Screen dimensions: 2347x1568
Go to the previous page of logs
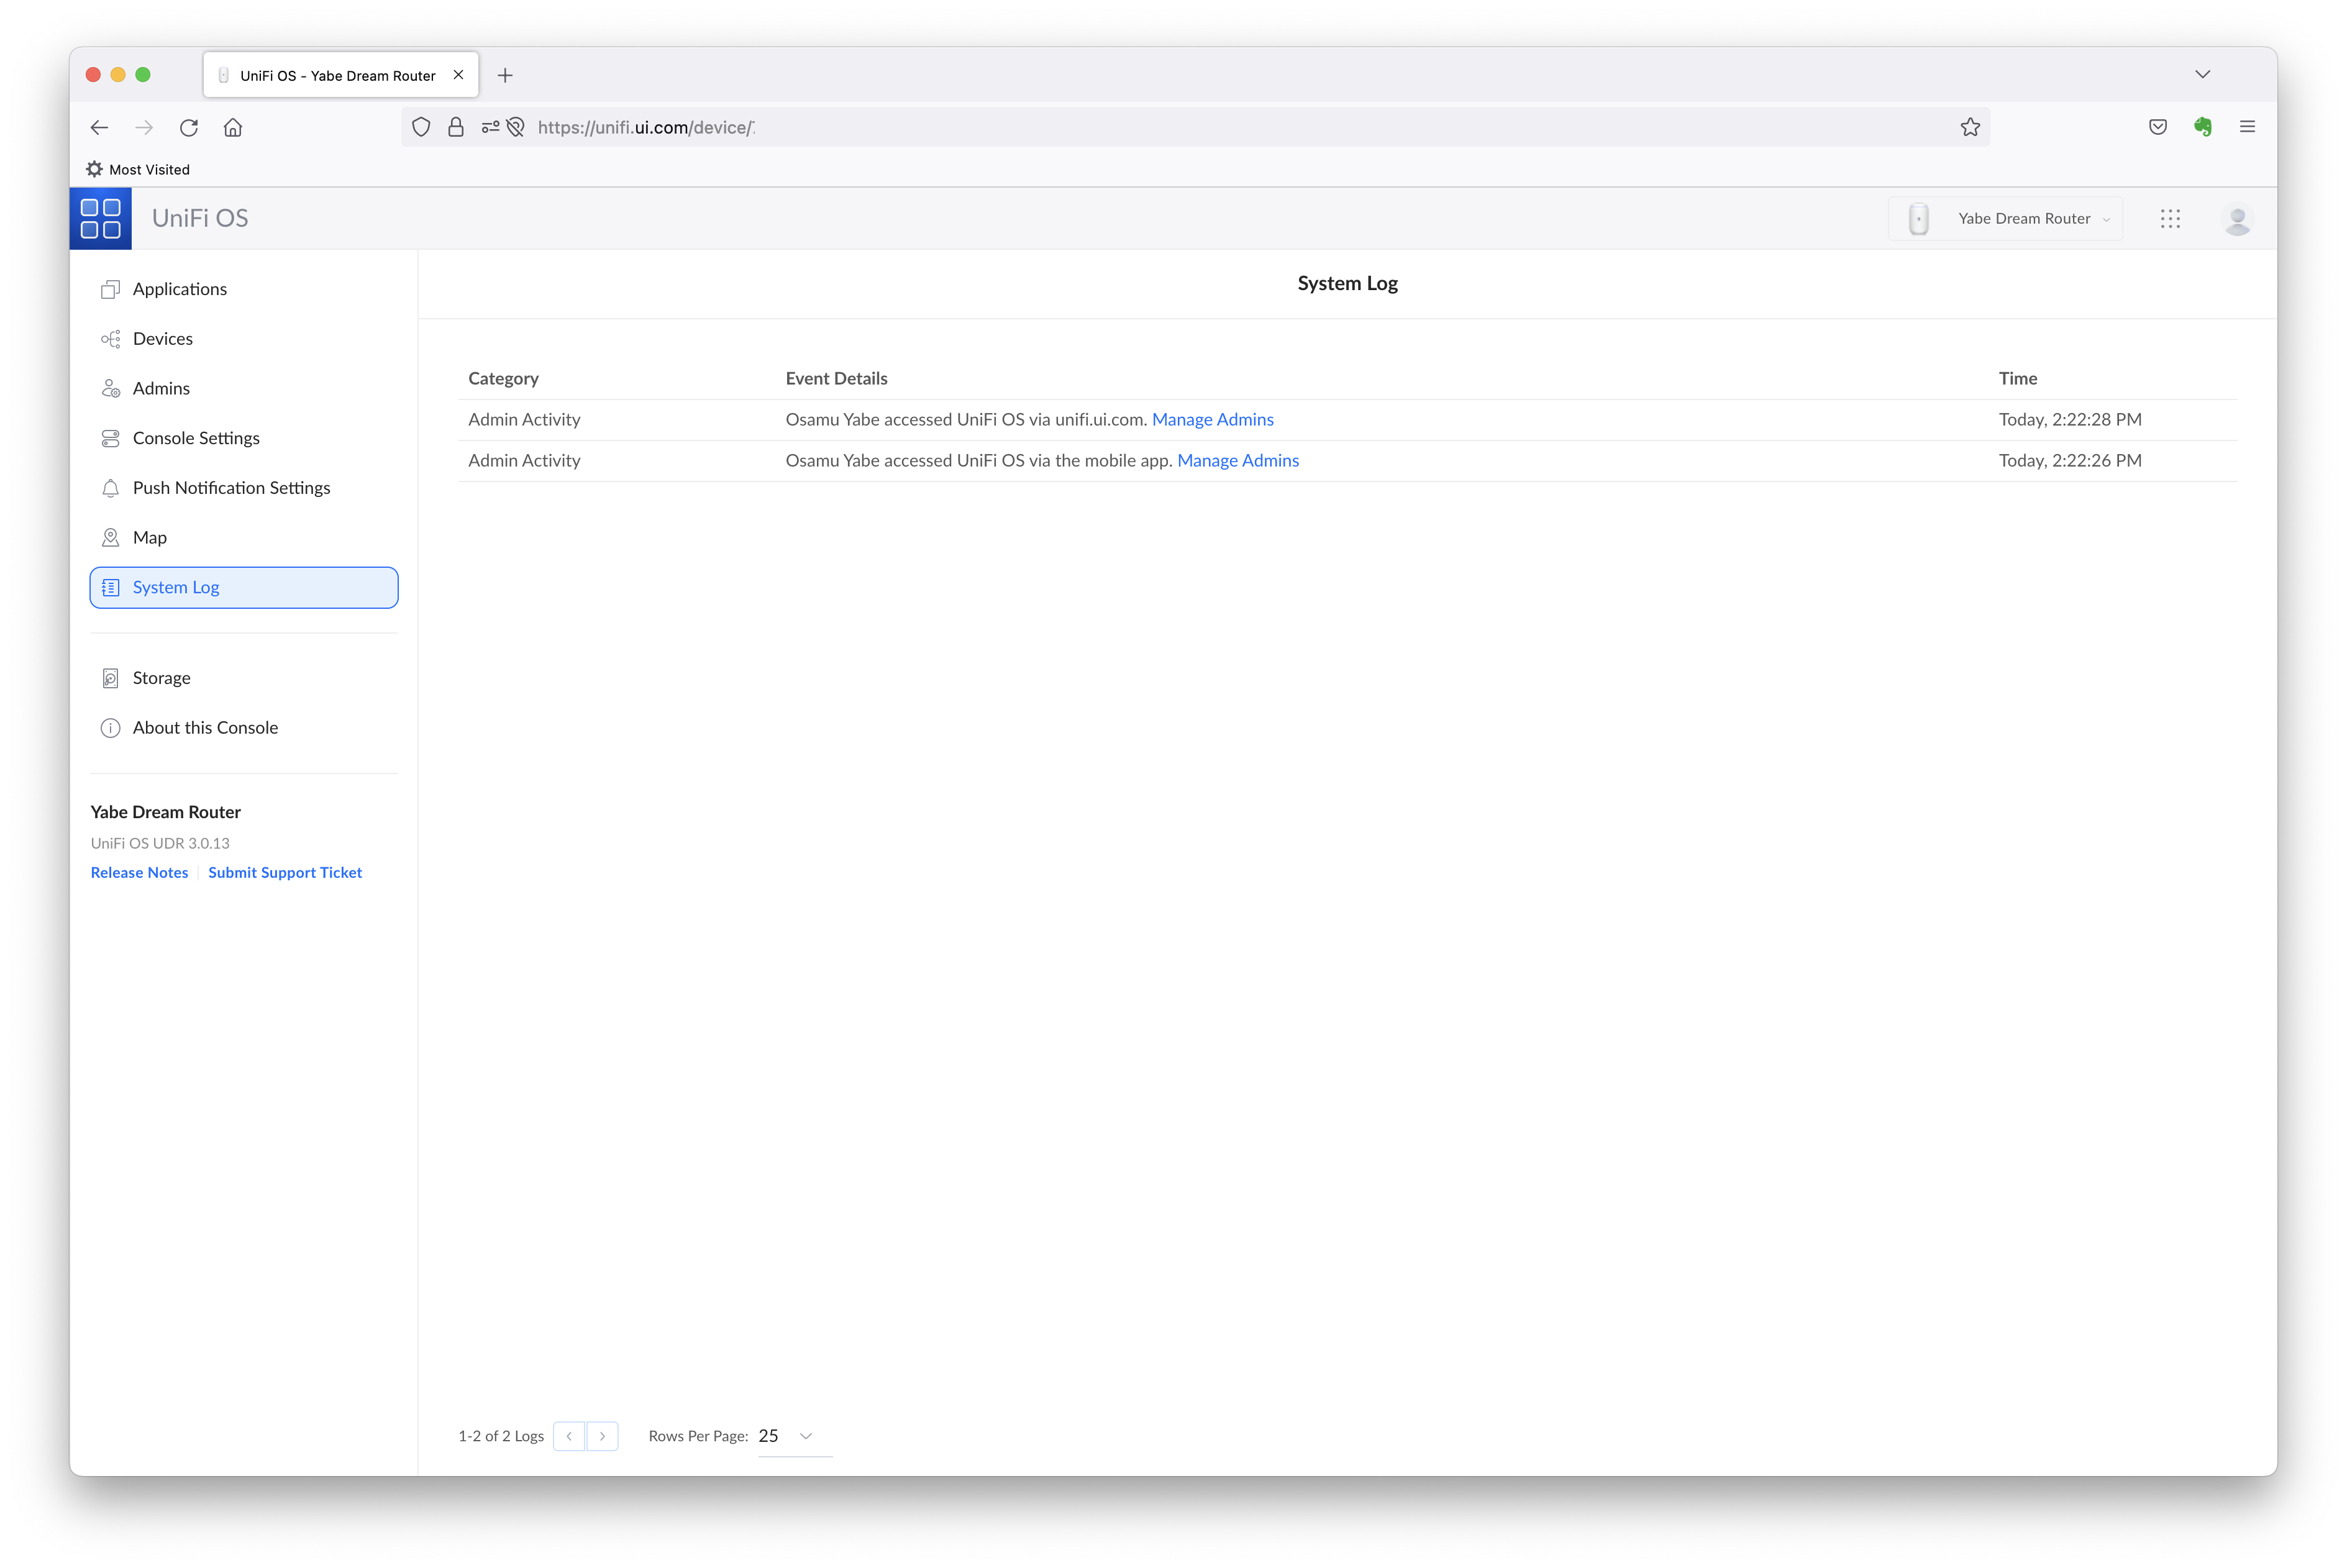point(569,1436)
